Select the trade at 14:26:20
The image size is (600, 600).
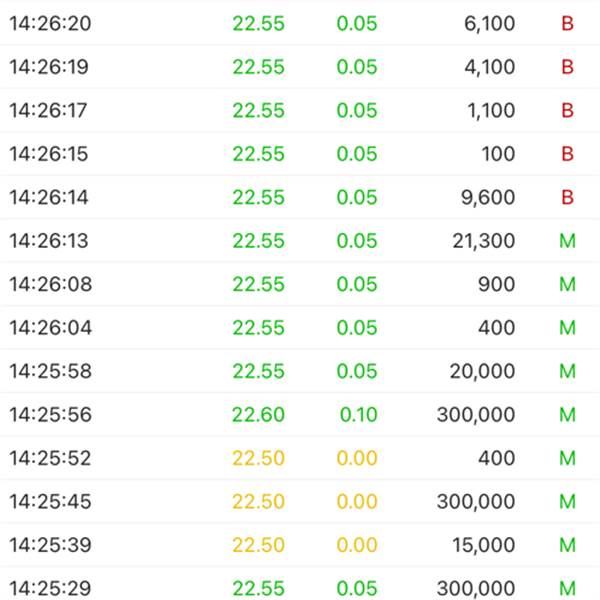tap(300, 23)
